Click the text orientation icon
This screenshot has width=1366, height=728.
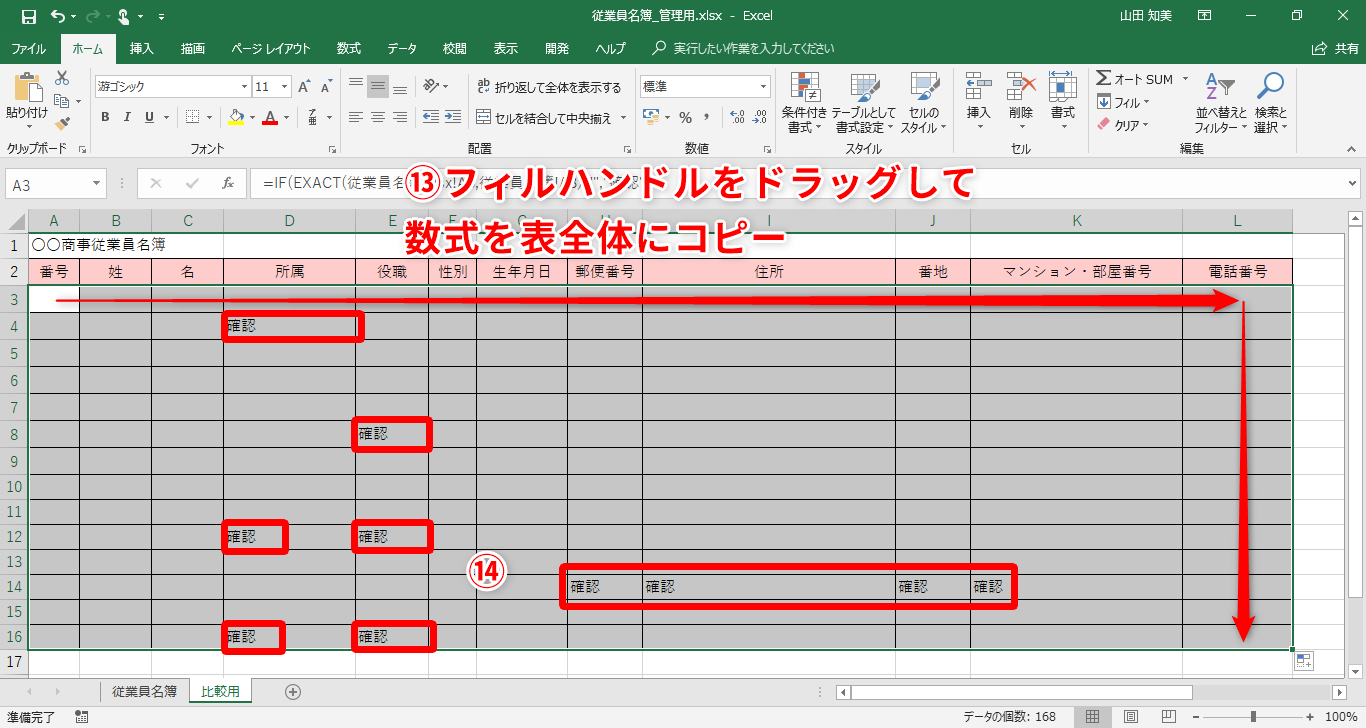(431, 87)
